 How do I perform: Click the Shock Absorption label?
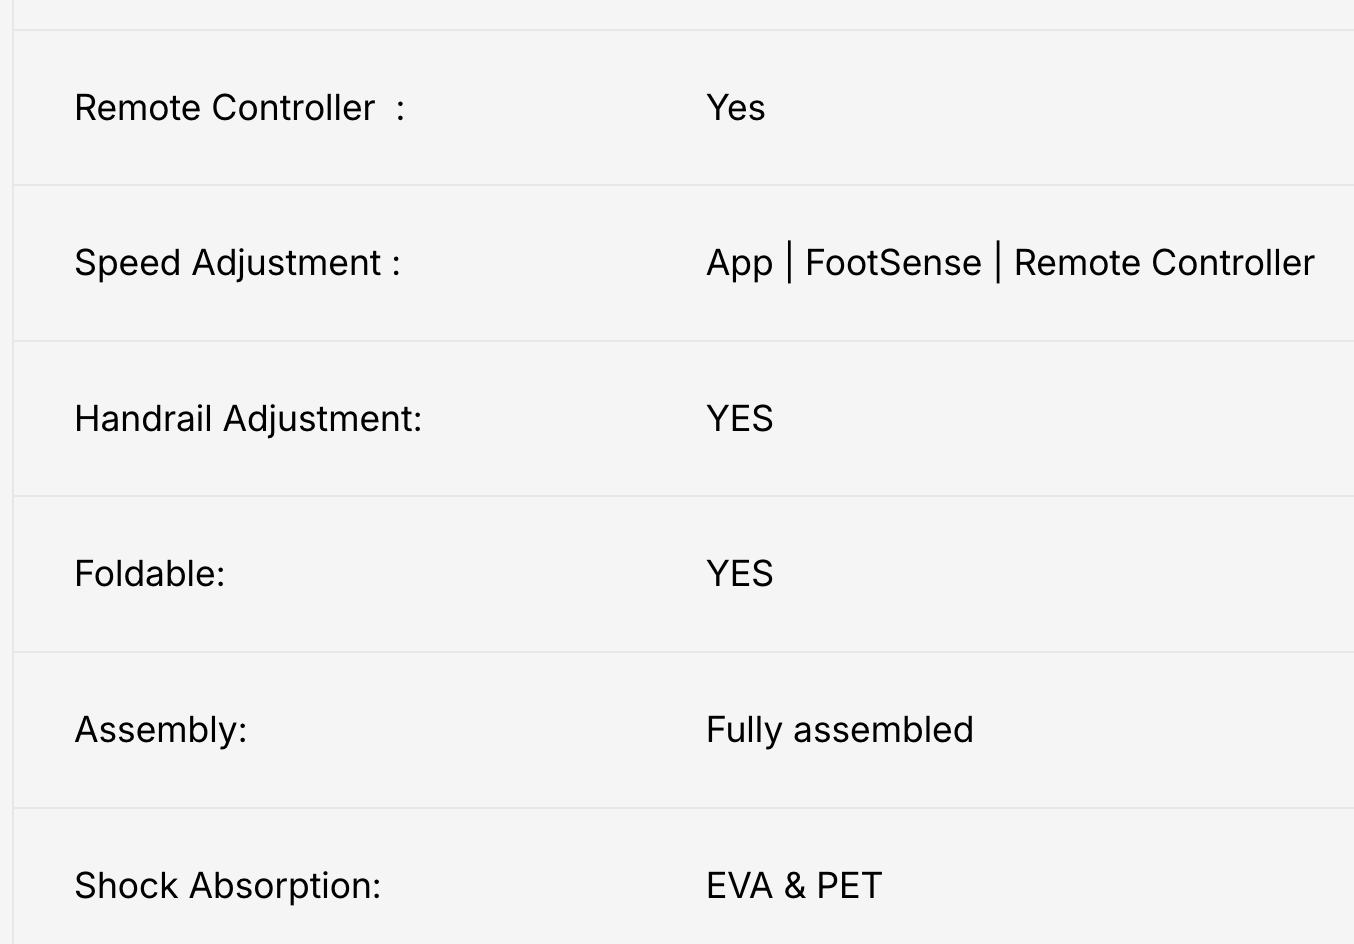tap(227, 886)
